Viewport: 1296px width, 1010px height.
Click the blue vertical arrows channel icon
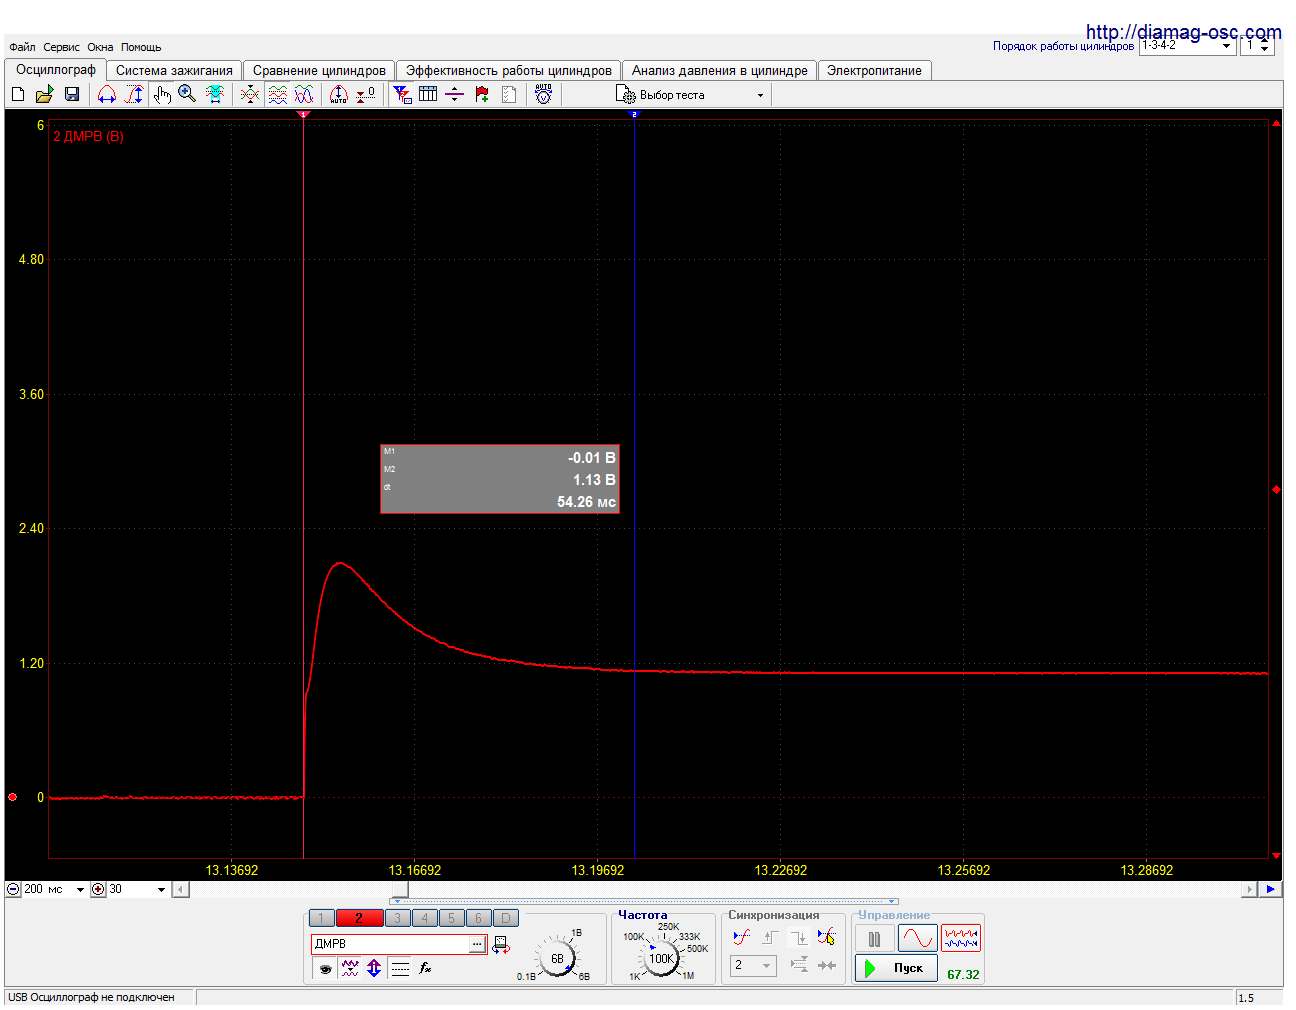click(x=374, y=968)
